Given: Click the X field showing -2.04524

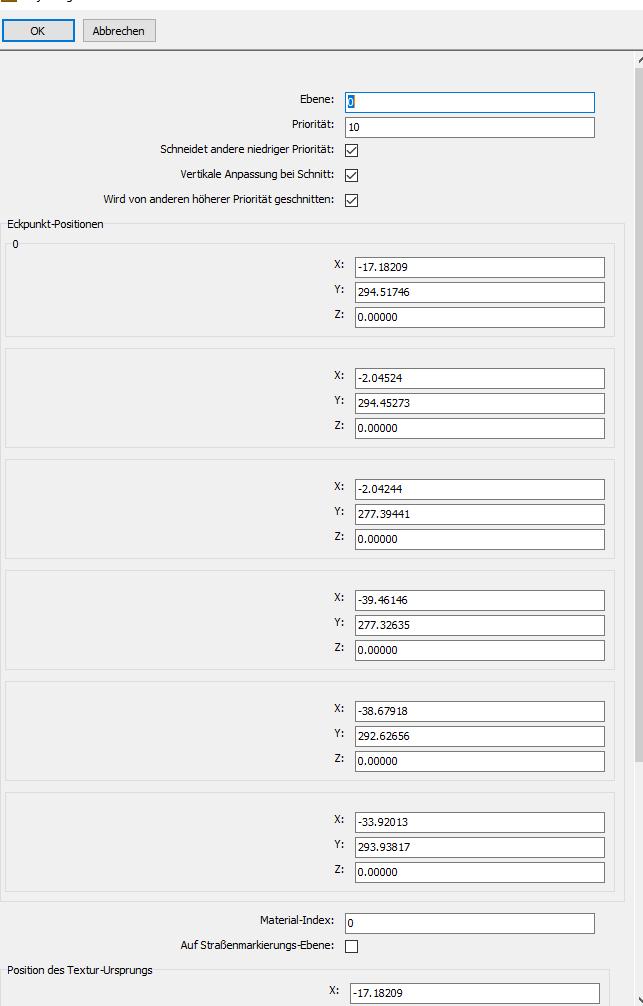Looking at the screenshot, I should pos(479,378).
